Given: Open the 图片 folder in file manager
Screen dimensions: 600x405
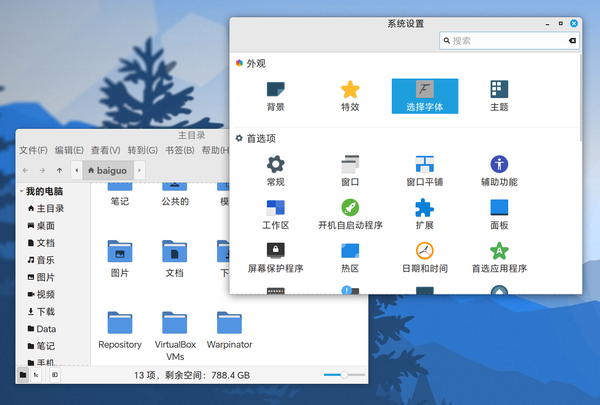Looking at the screenshot, I should pos(120,259).
